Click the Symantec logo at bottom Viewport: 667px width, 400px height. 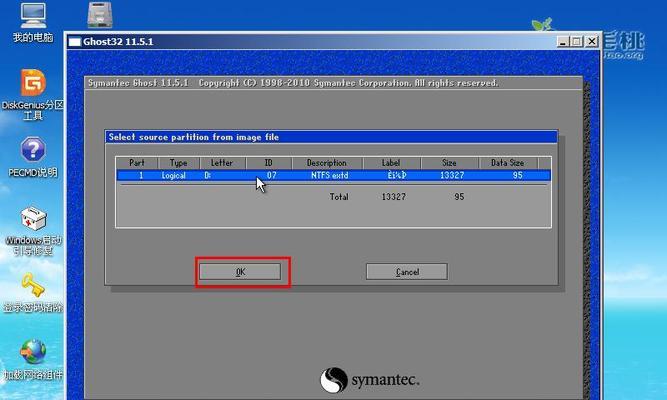pos(369,380)
